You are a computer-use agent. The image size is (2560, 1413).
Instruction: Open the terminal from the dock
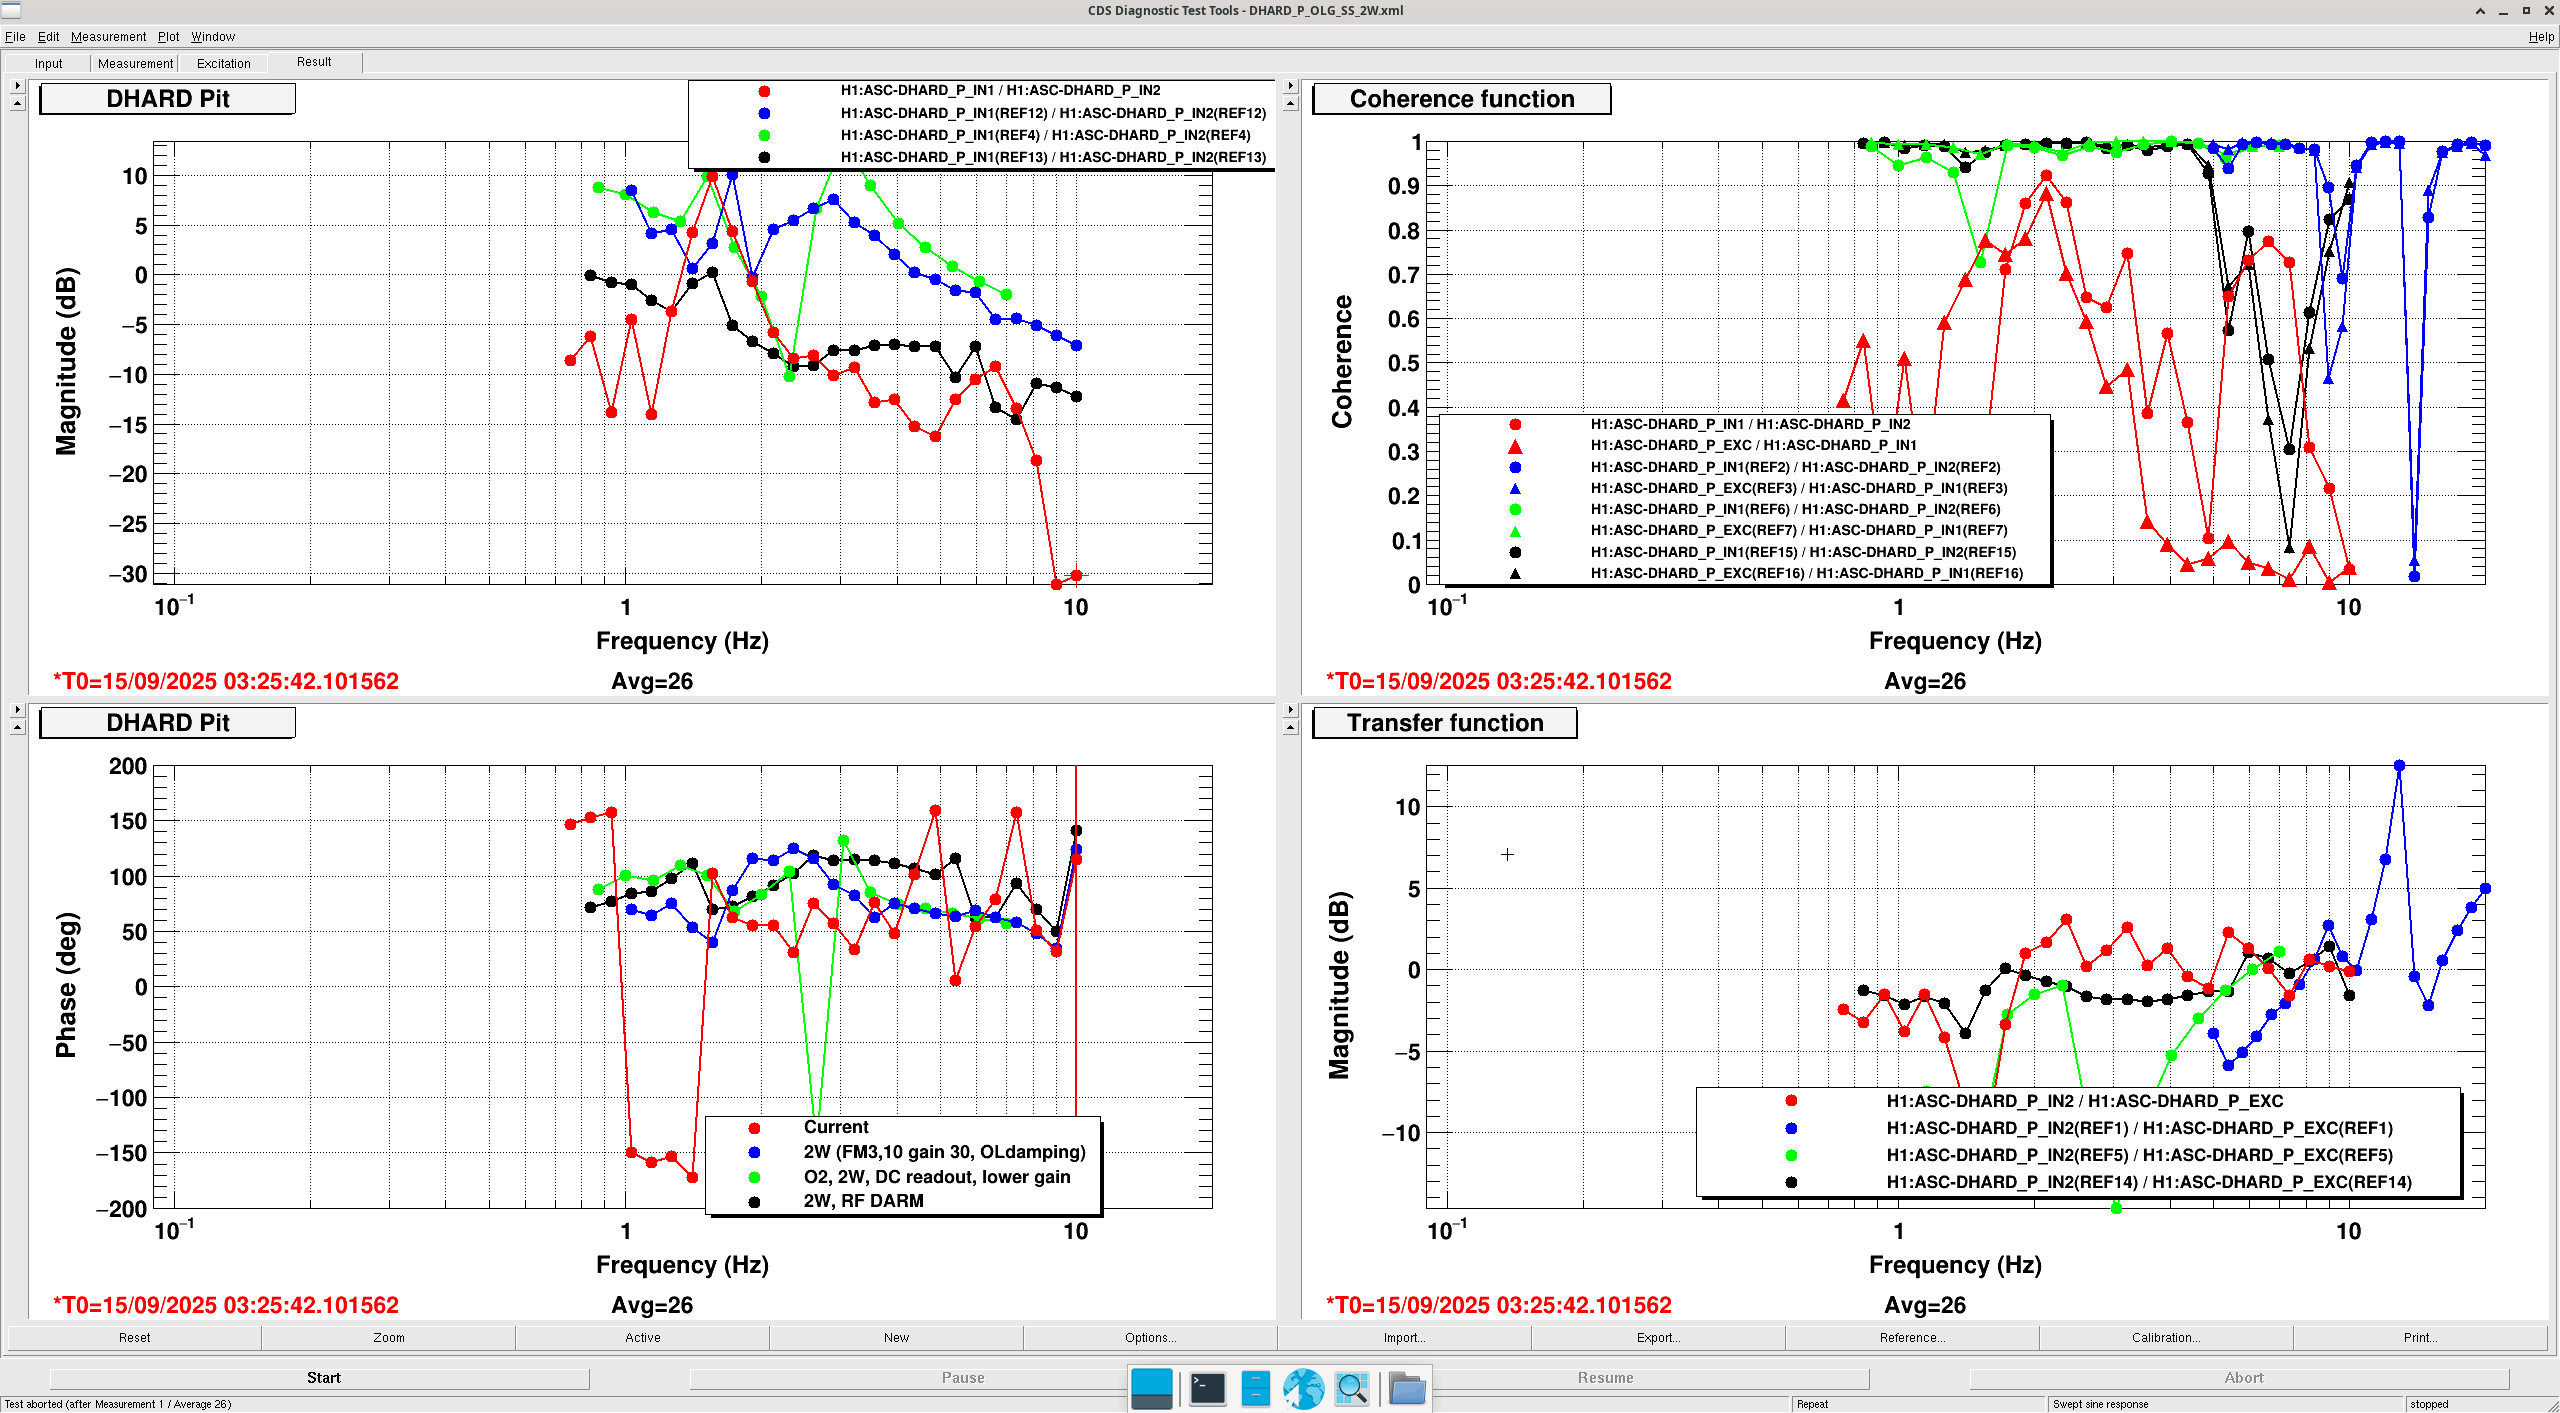point(1207,1389)
